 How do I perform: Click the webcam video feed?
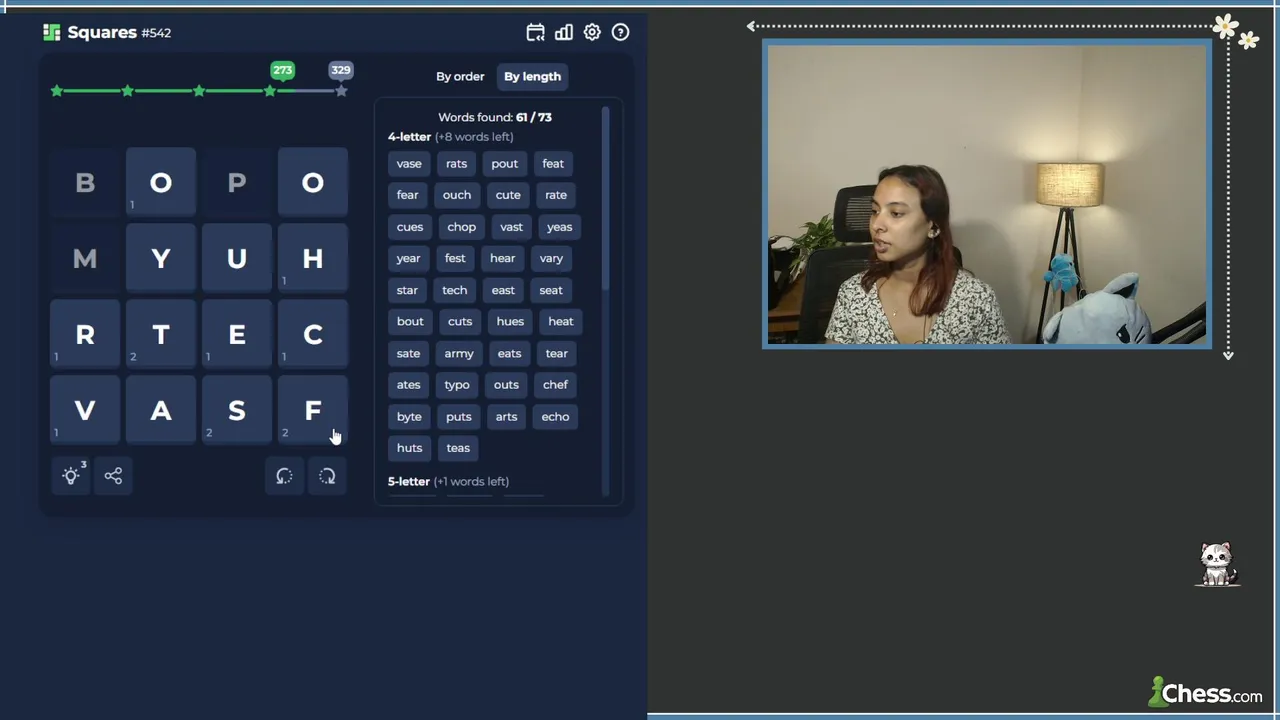click(x=987, y=194)
